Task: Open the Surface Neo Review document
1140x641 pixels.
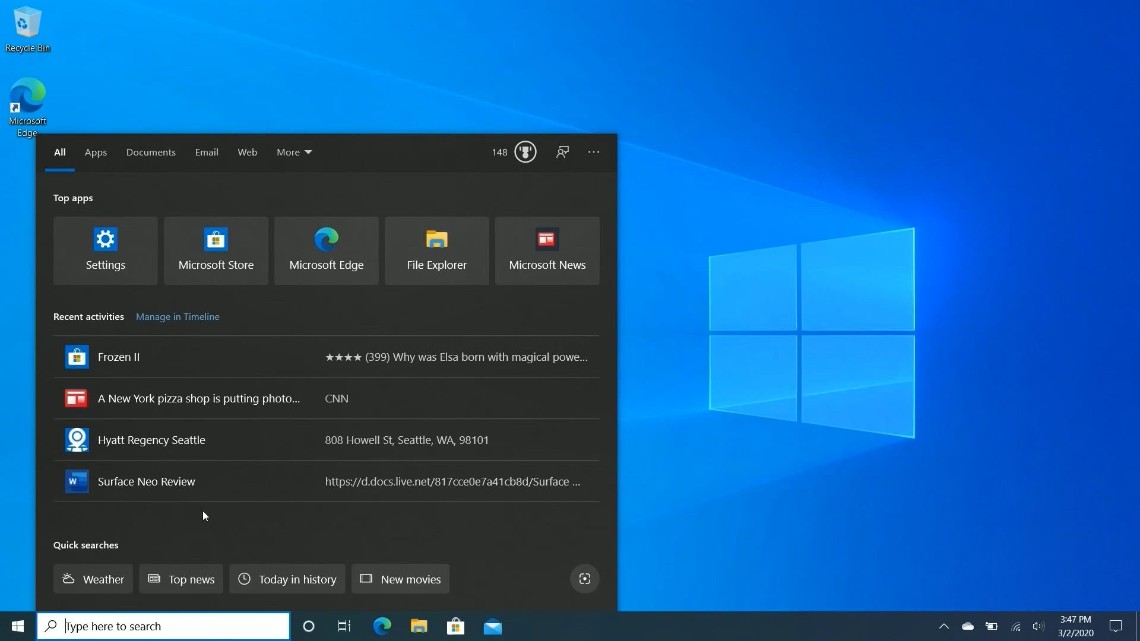Action: [x=146, y=482]
